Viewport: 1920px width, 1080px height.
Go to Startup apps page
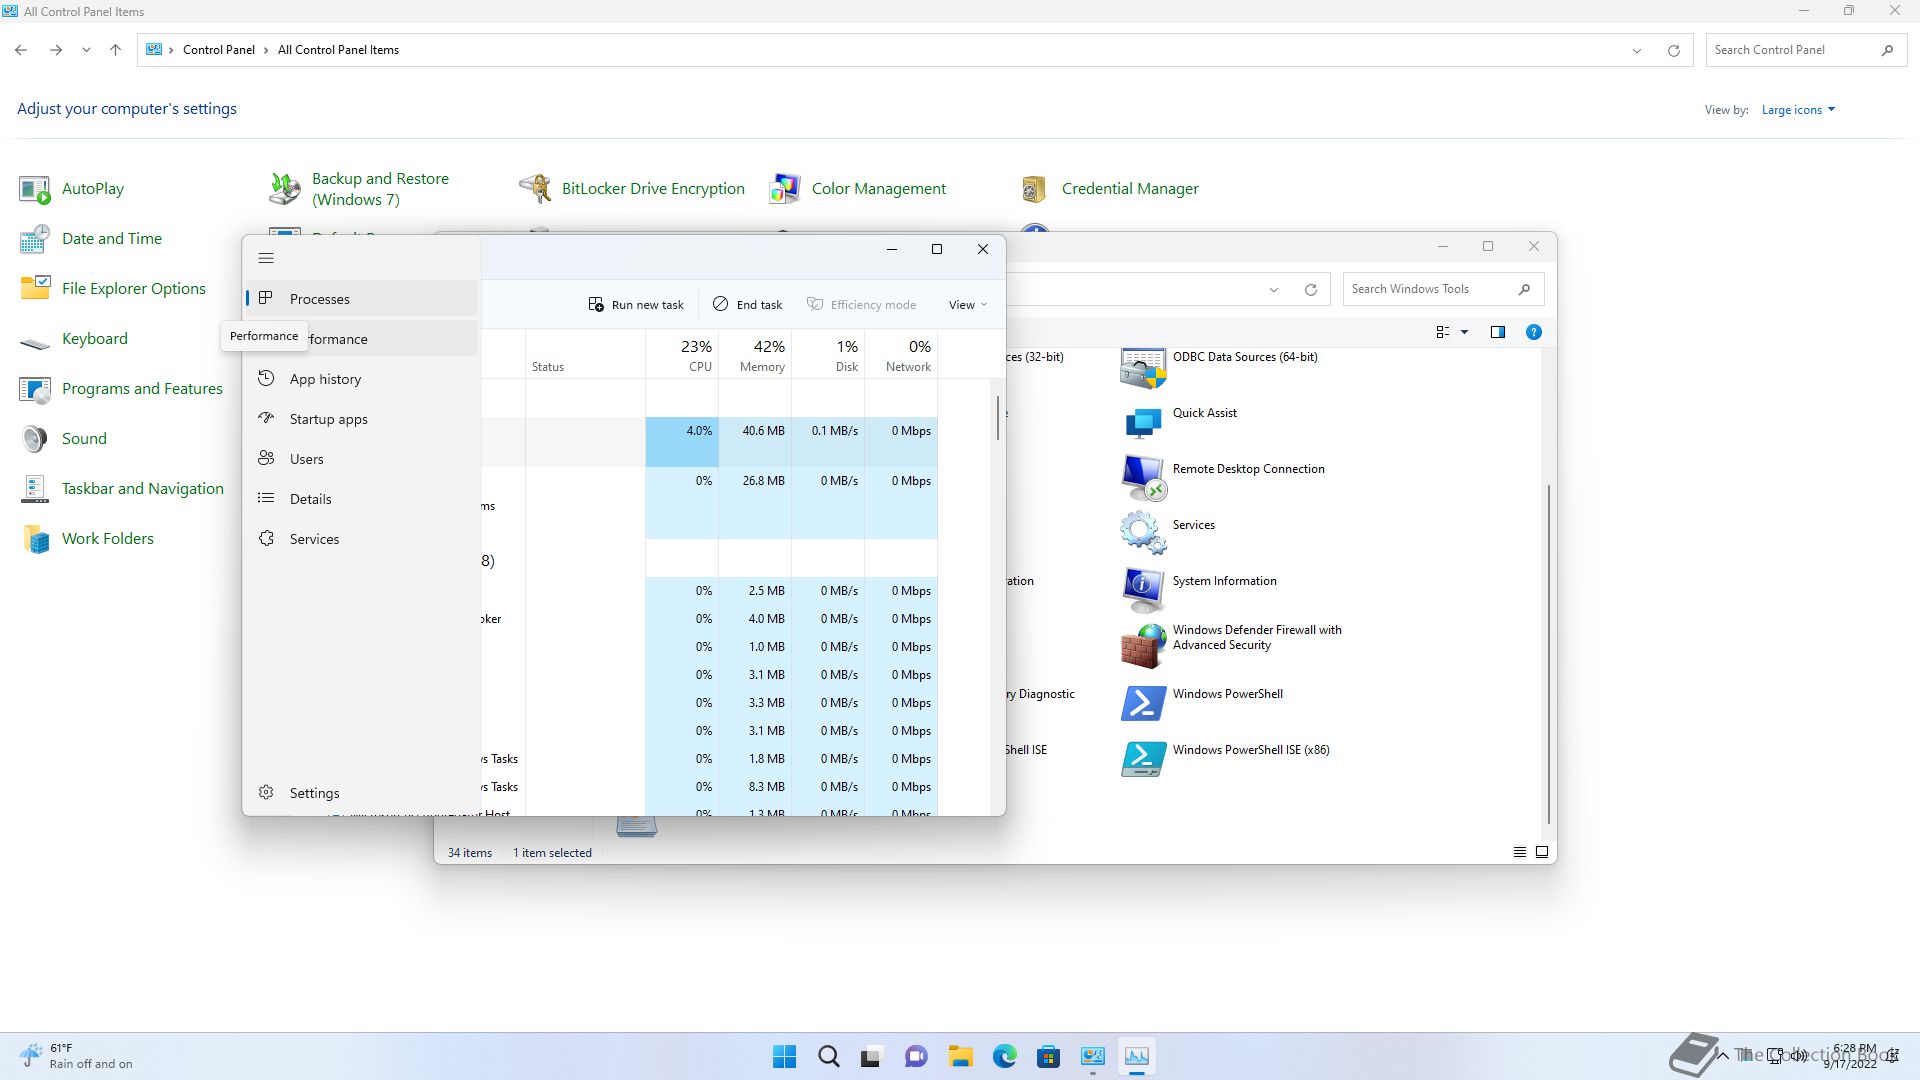(362, 419)
